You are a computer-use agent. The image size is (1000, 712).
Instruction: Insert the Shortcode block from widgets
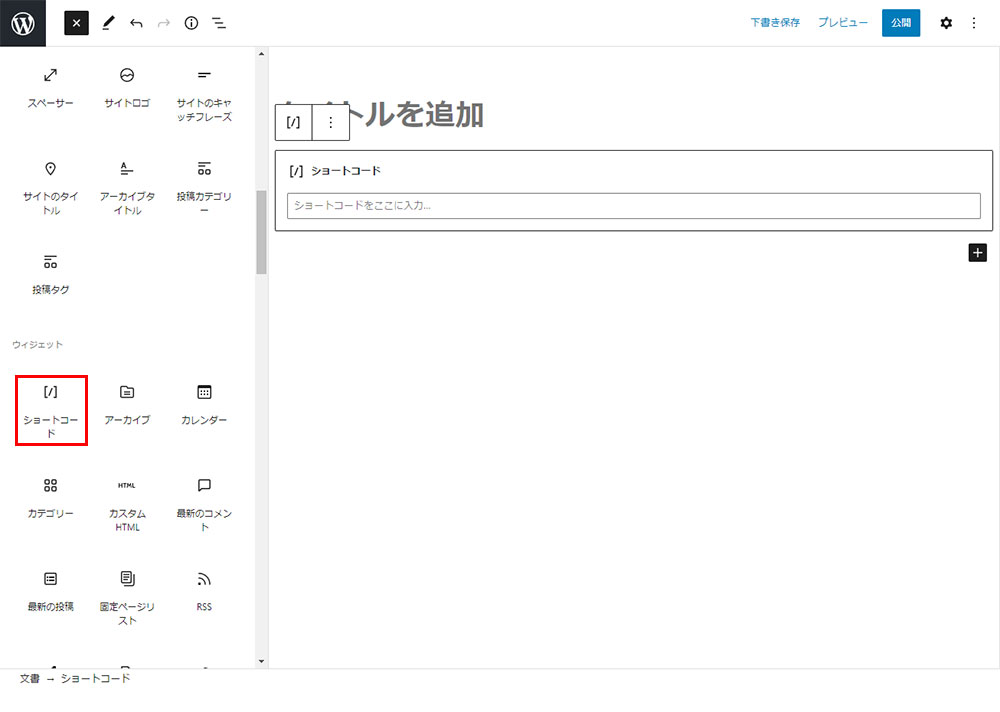click(x=51, y=410)
